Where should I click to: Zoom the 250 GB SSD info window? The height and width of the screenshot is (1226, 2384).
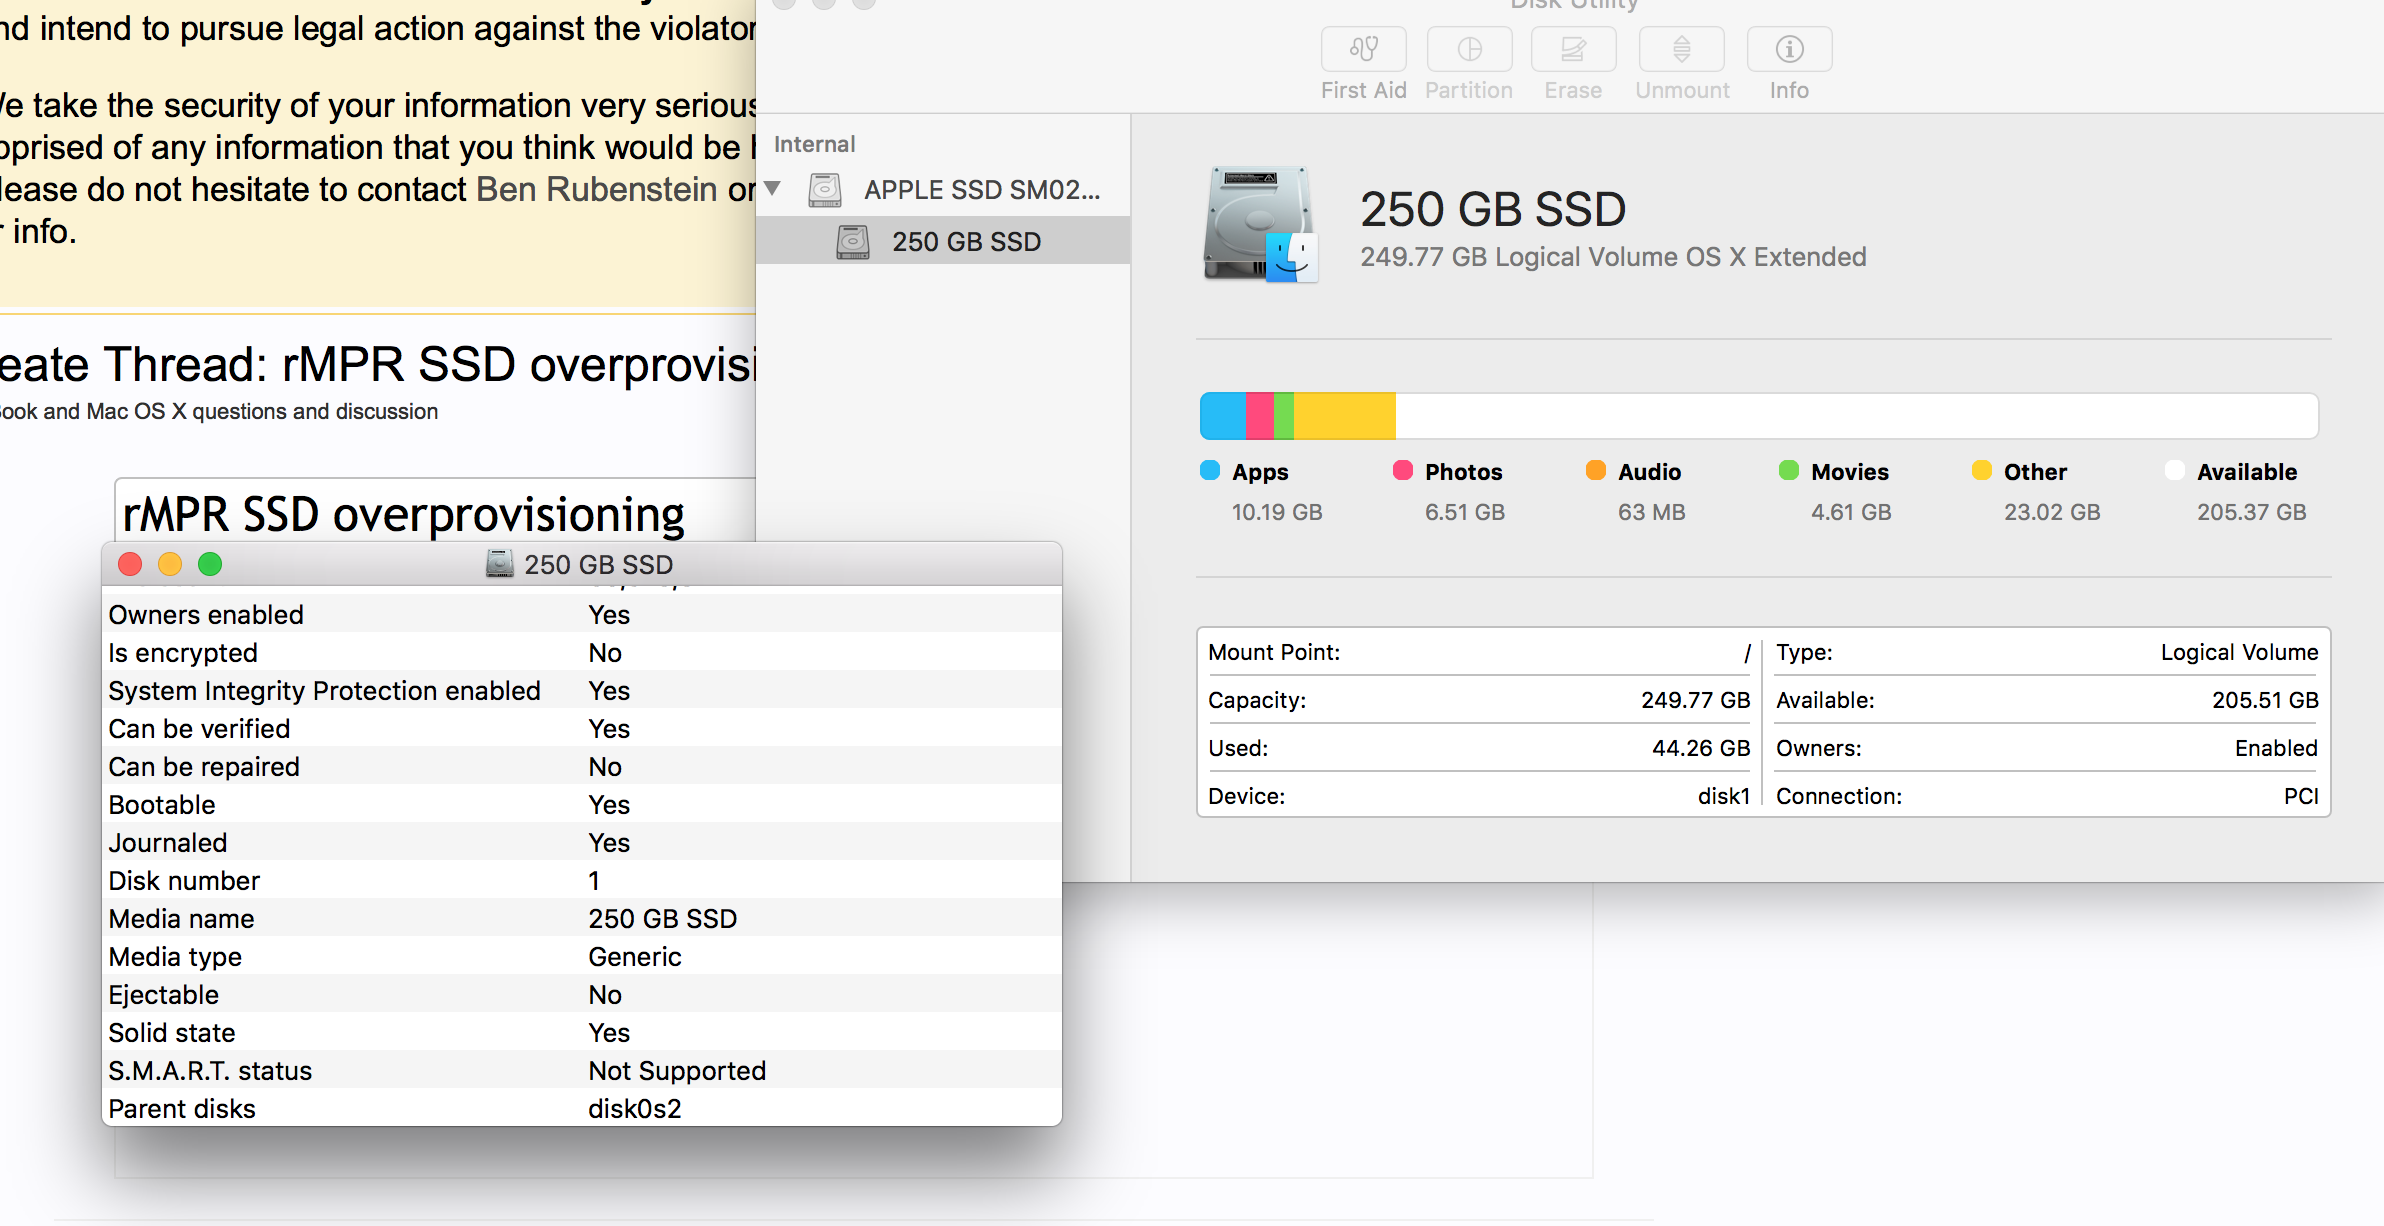click(210, 564)
